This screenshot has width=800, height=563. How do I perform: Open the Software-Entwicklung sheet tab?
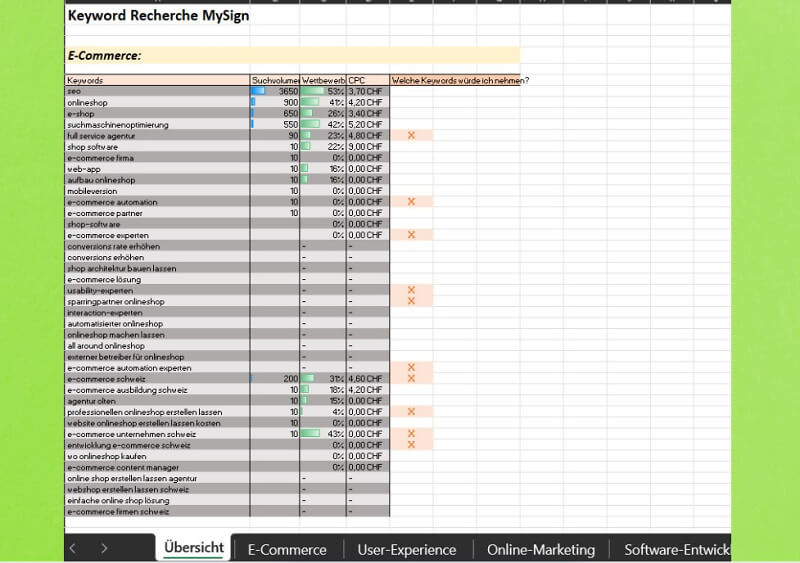click(675, 549)
